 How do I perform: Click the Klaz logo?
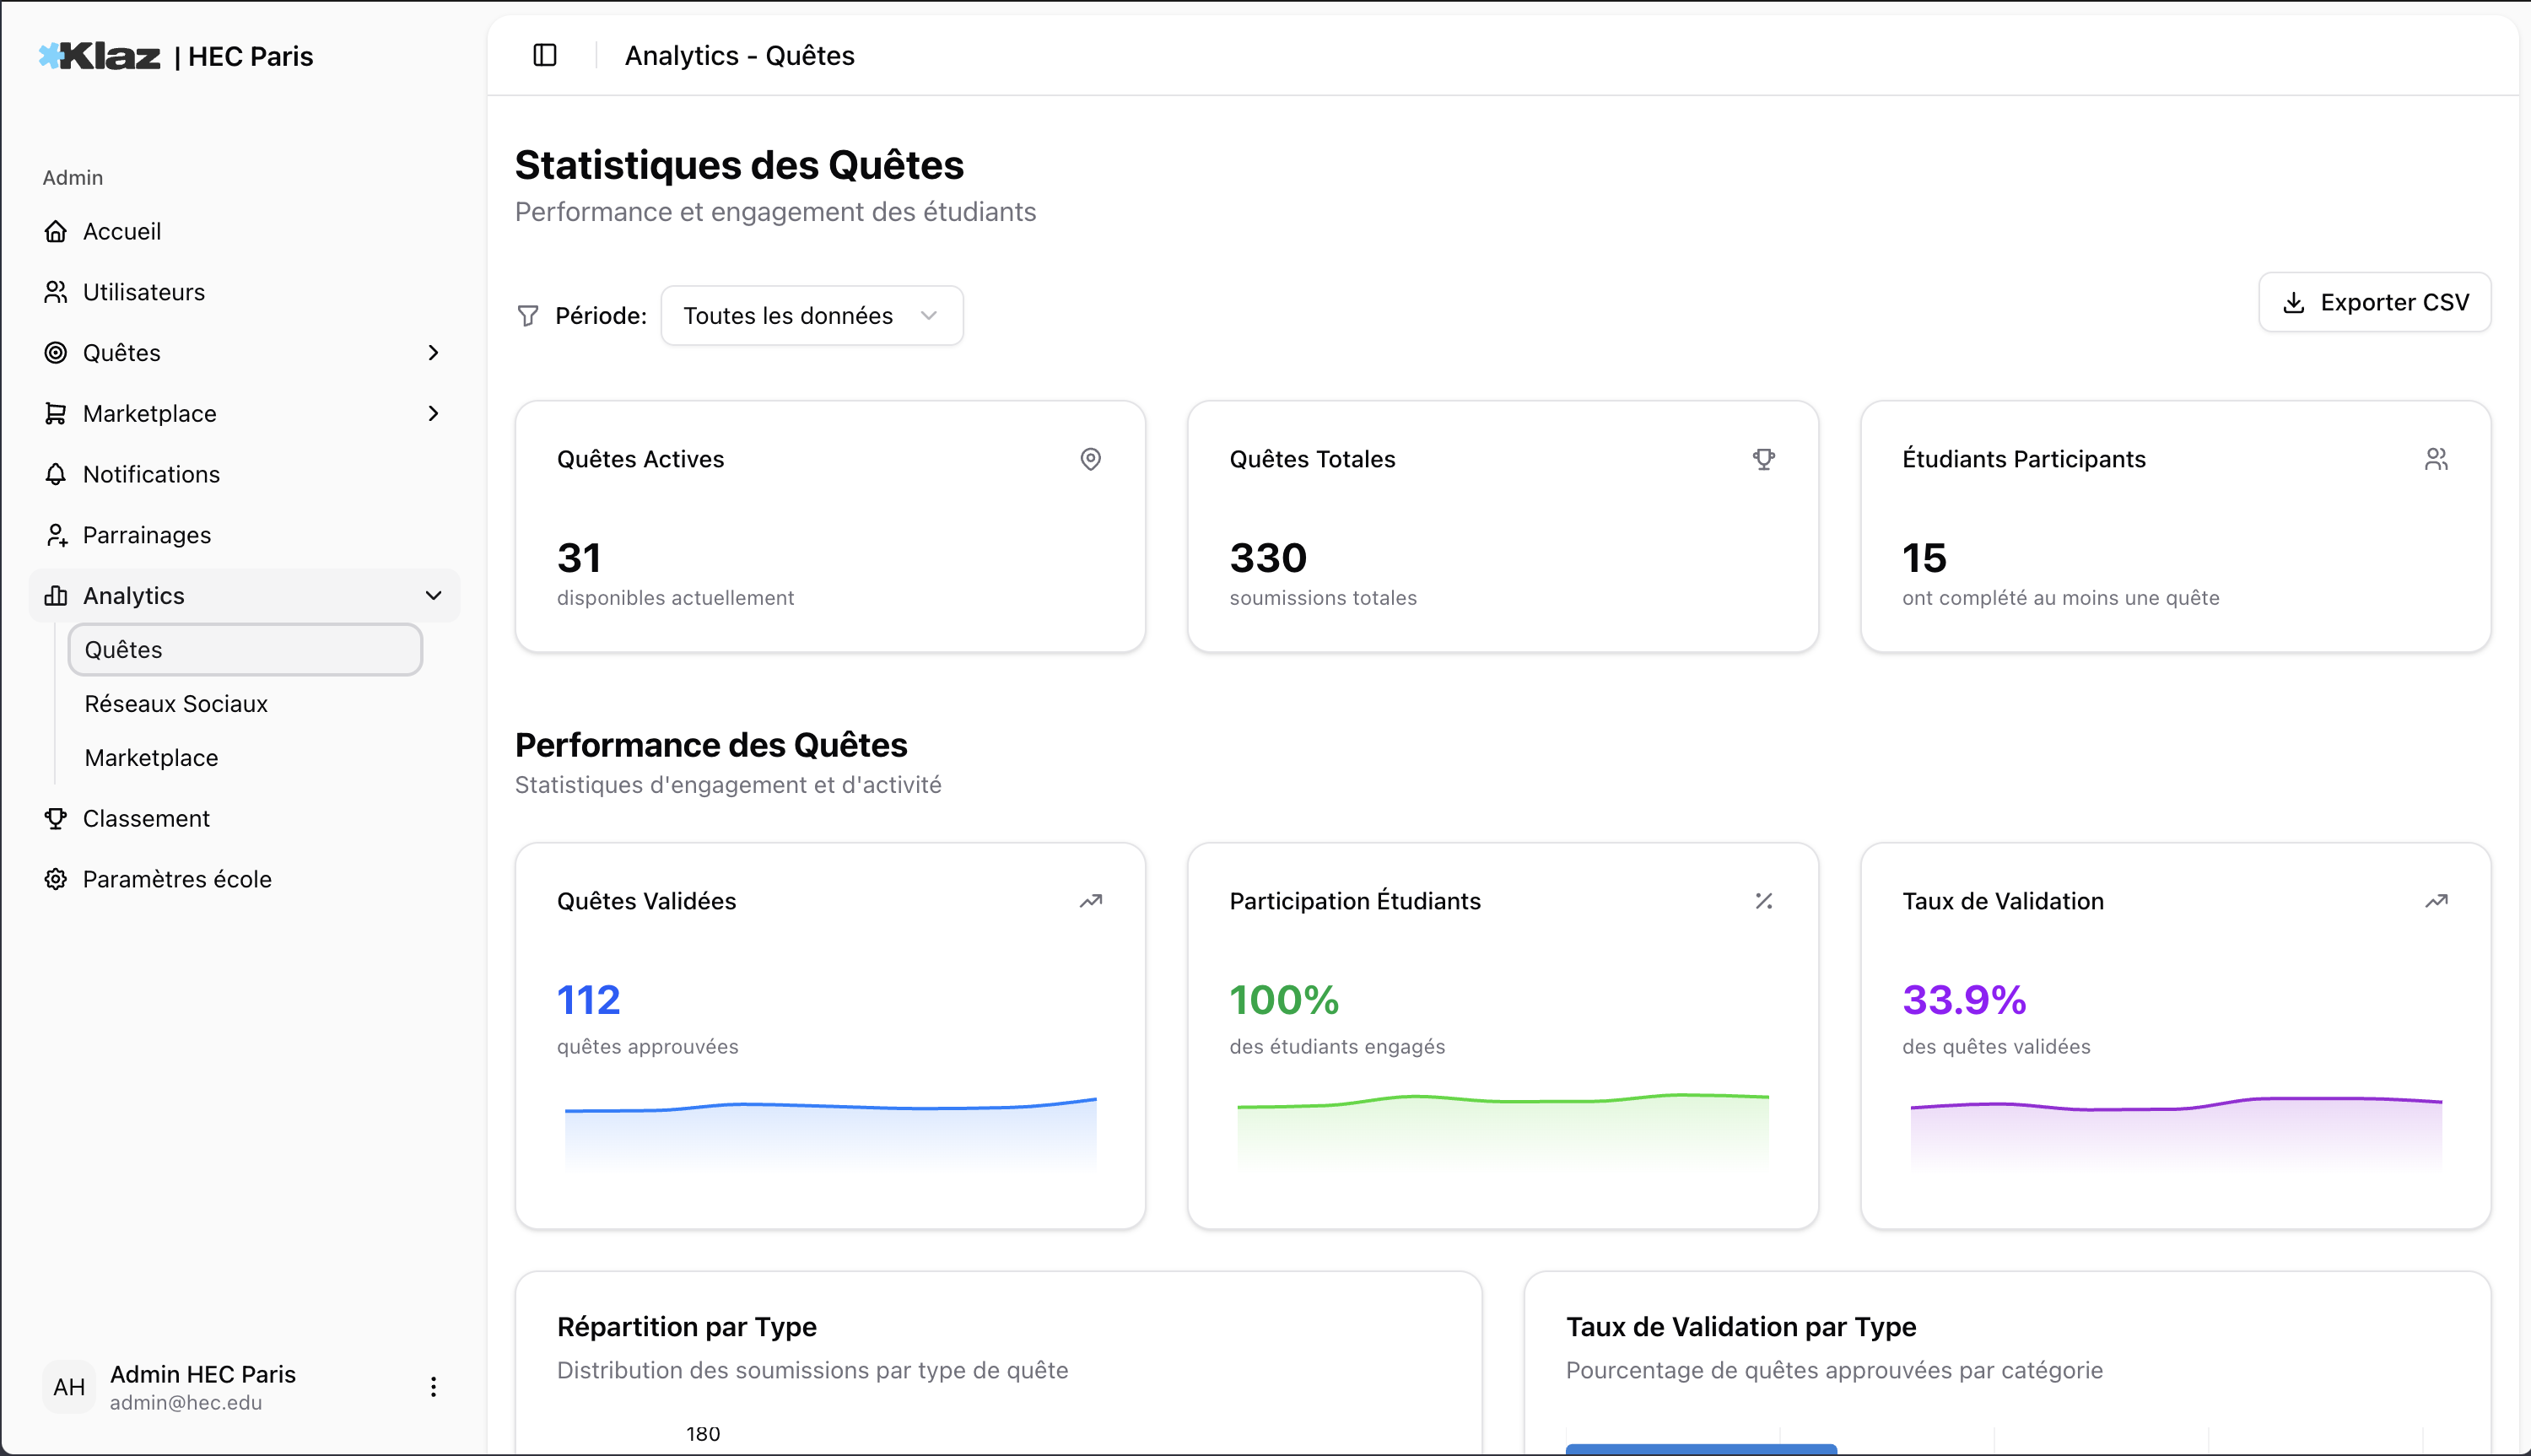point(100,56)
